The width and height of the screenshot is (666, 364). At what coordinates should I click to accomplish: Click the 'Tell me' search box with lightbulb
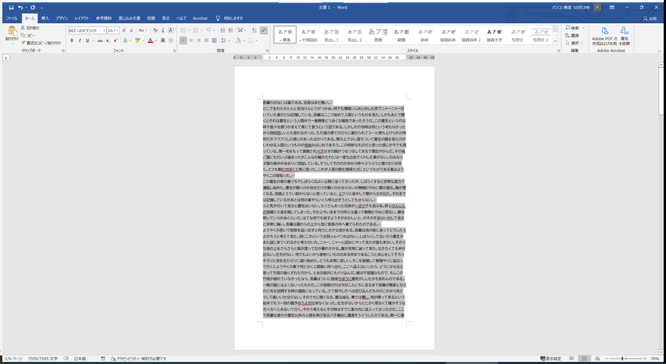230,18
